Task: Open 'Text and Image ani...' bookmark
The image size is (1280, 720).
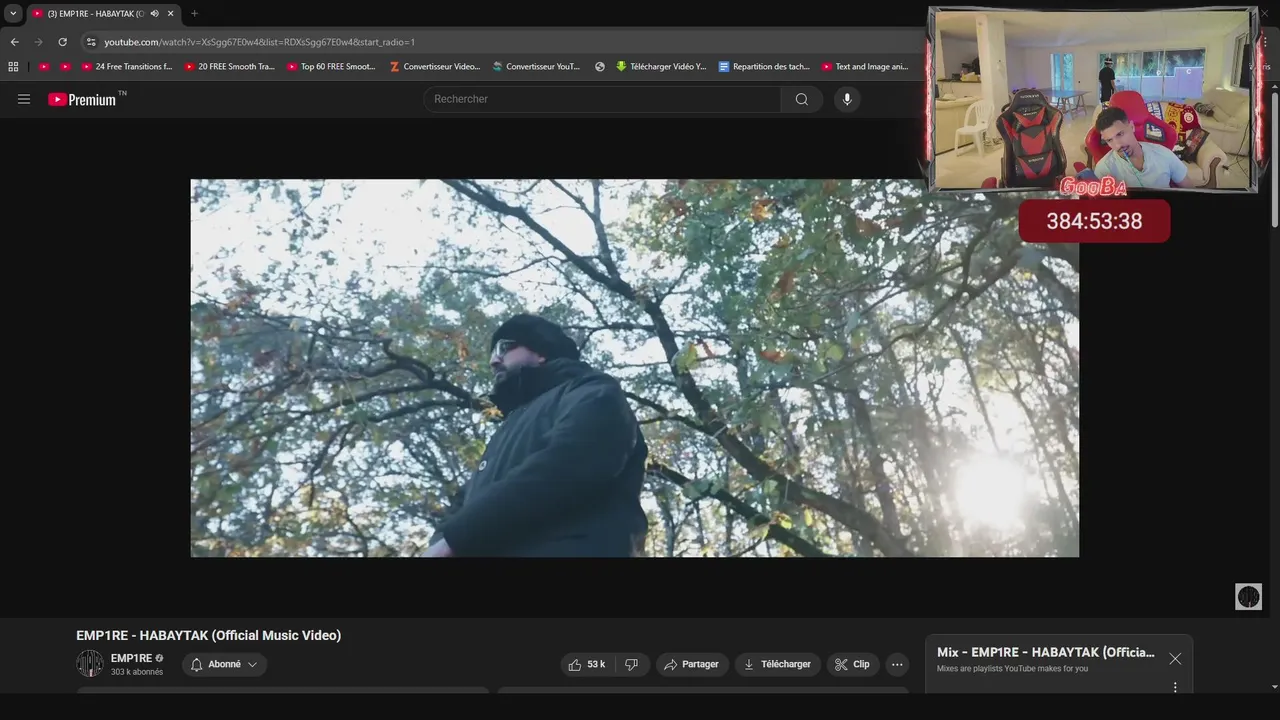Action: [x=866, y=67]
